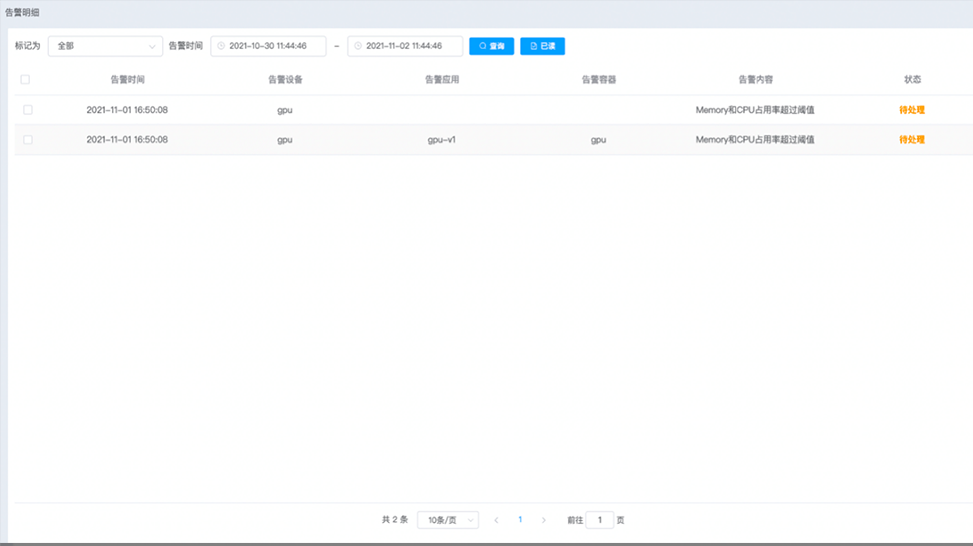Check the first alarm row checkbox

pos(27,110)
